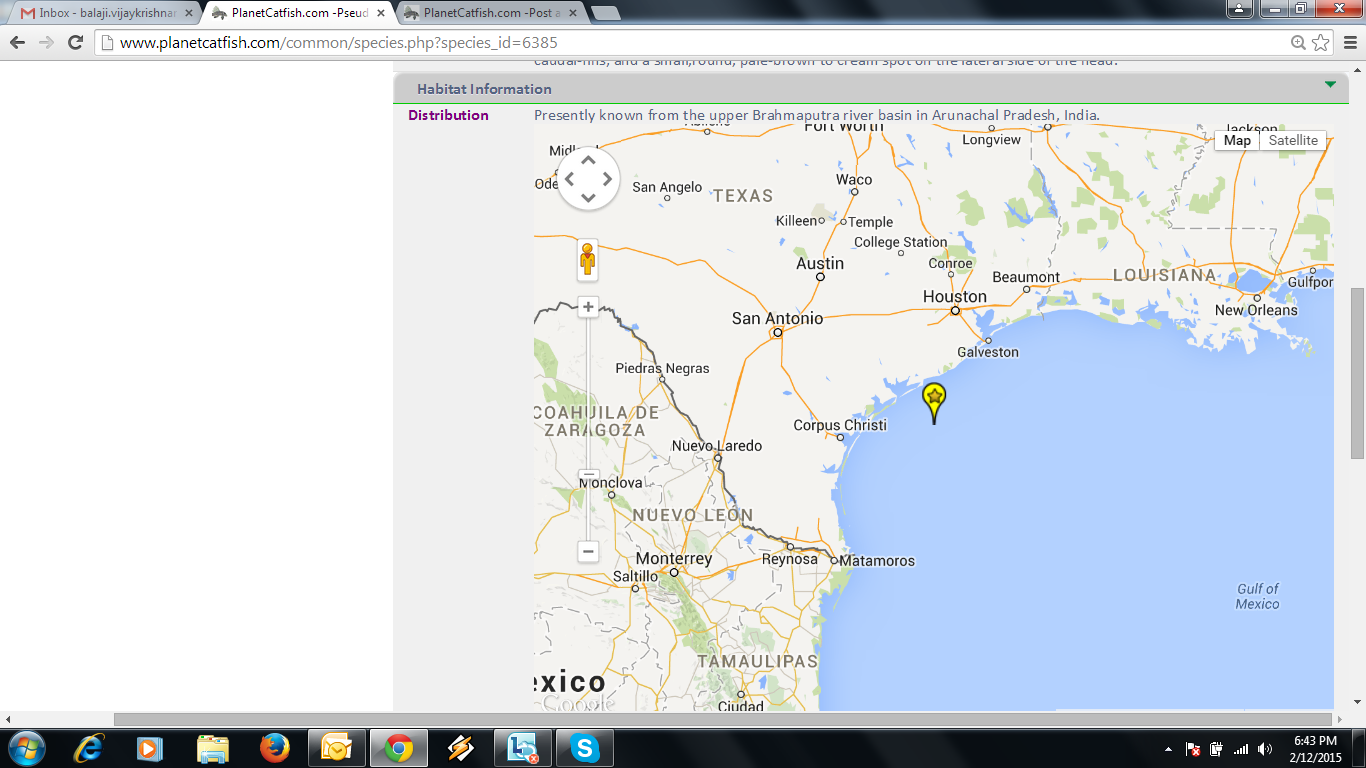Zoom in the map with plus button
Viewport: 1366px width, 768px height.
tap(588, 307)
